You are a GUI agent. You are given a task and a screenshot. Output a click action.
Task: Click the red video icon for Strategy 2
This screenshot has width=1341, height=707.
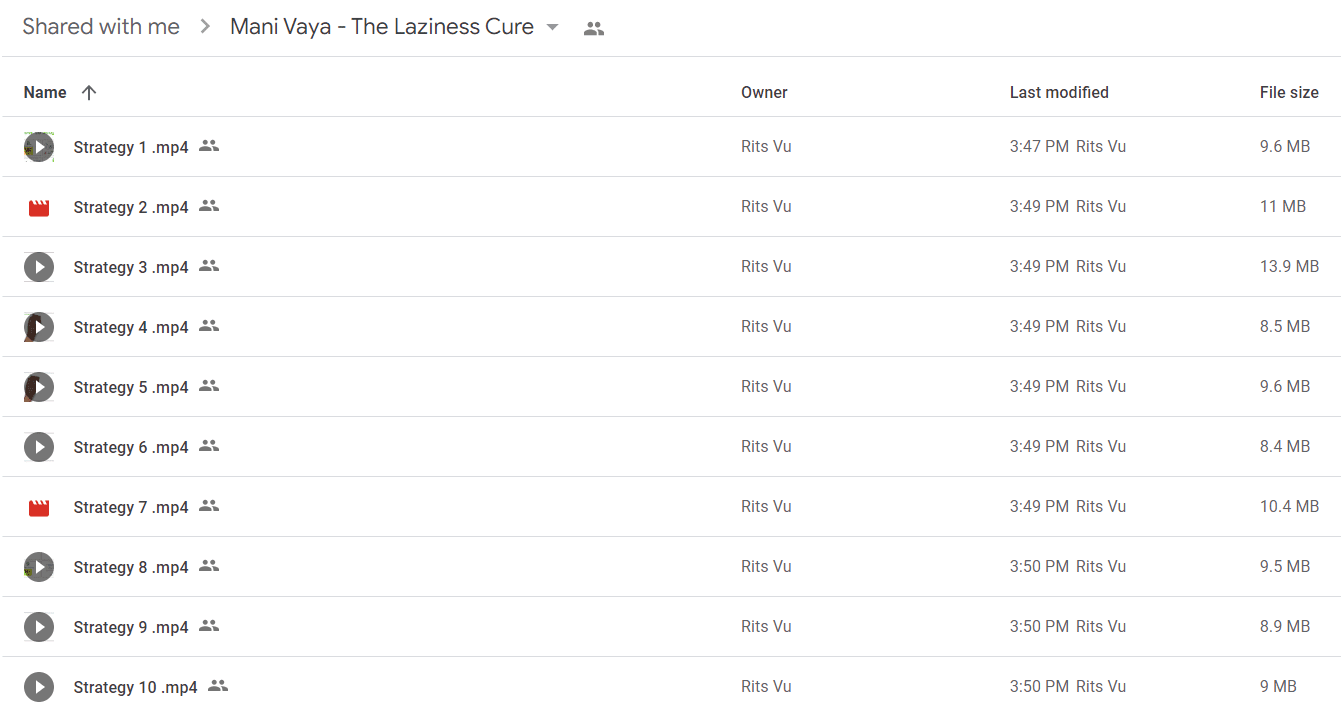pos(39,208)
